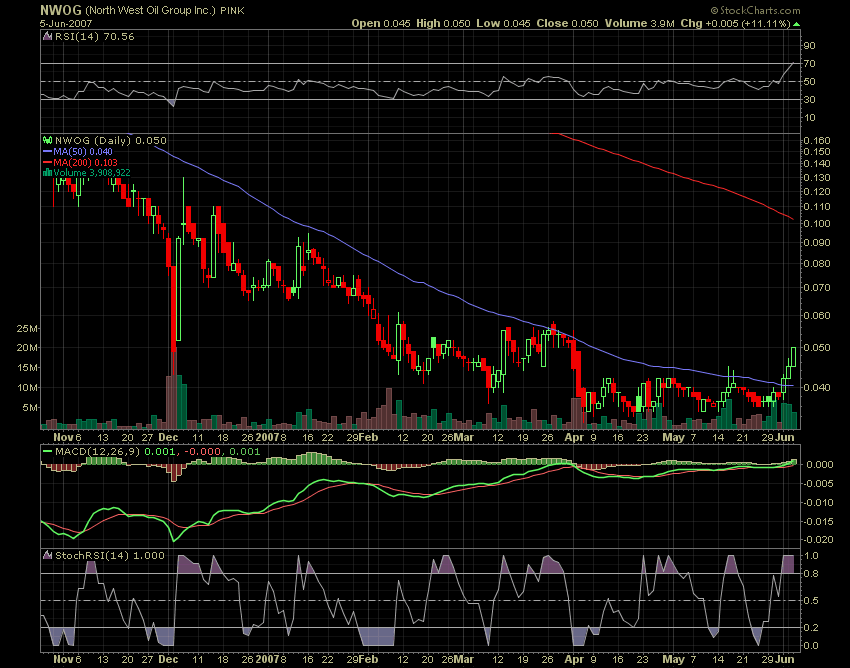Click the -0.005 MACD axis label

(x=819, y=483)
